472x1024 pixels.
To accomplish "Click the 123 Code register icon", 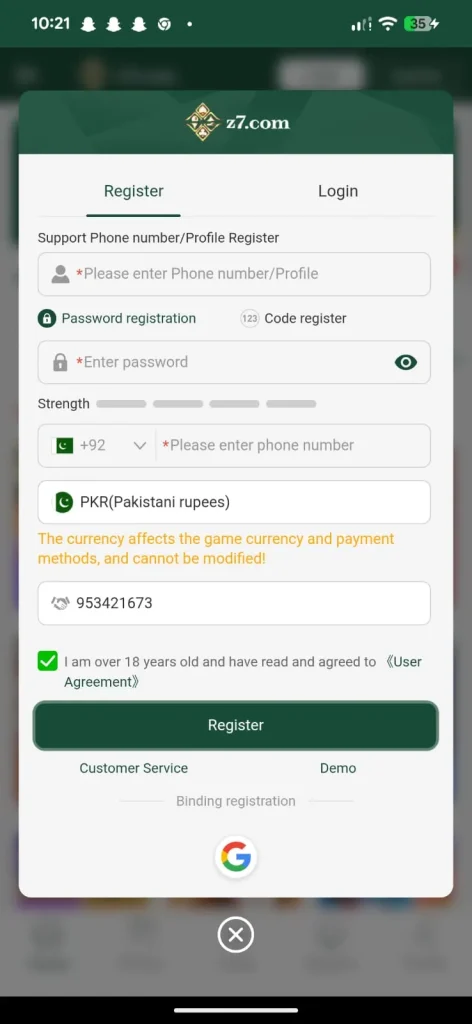I will (249, 319).
